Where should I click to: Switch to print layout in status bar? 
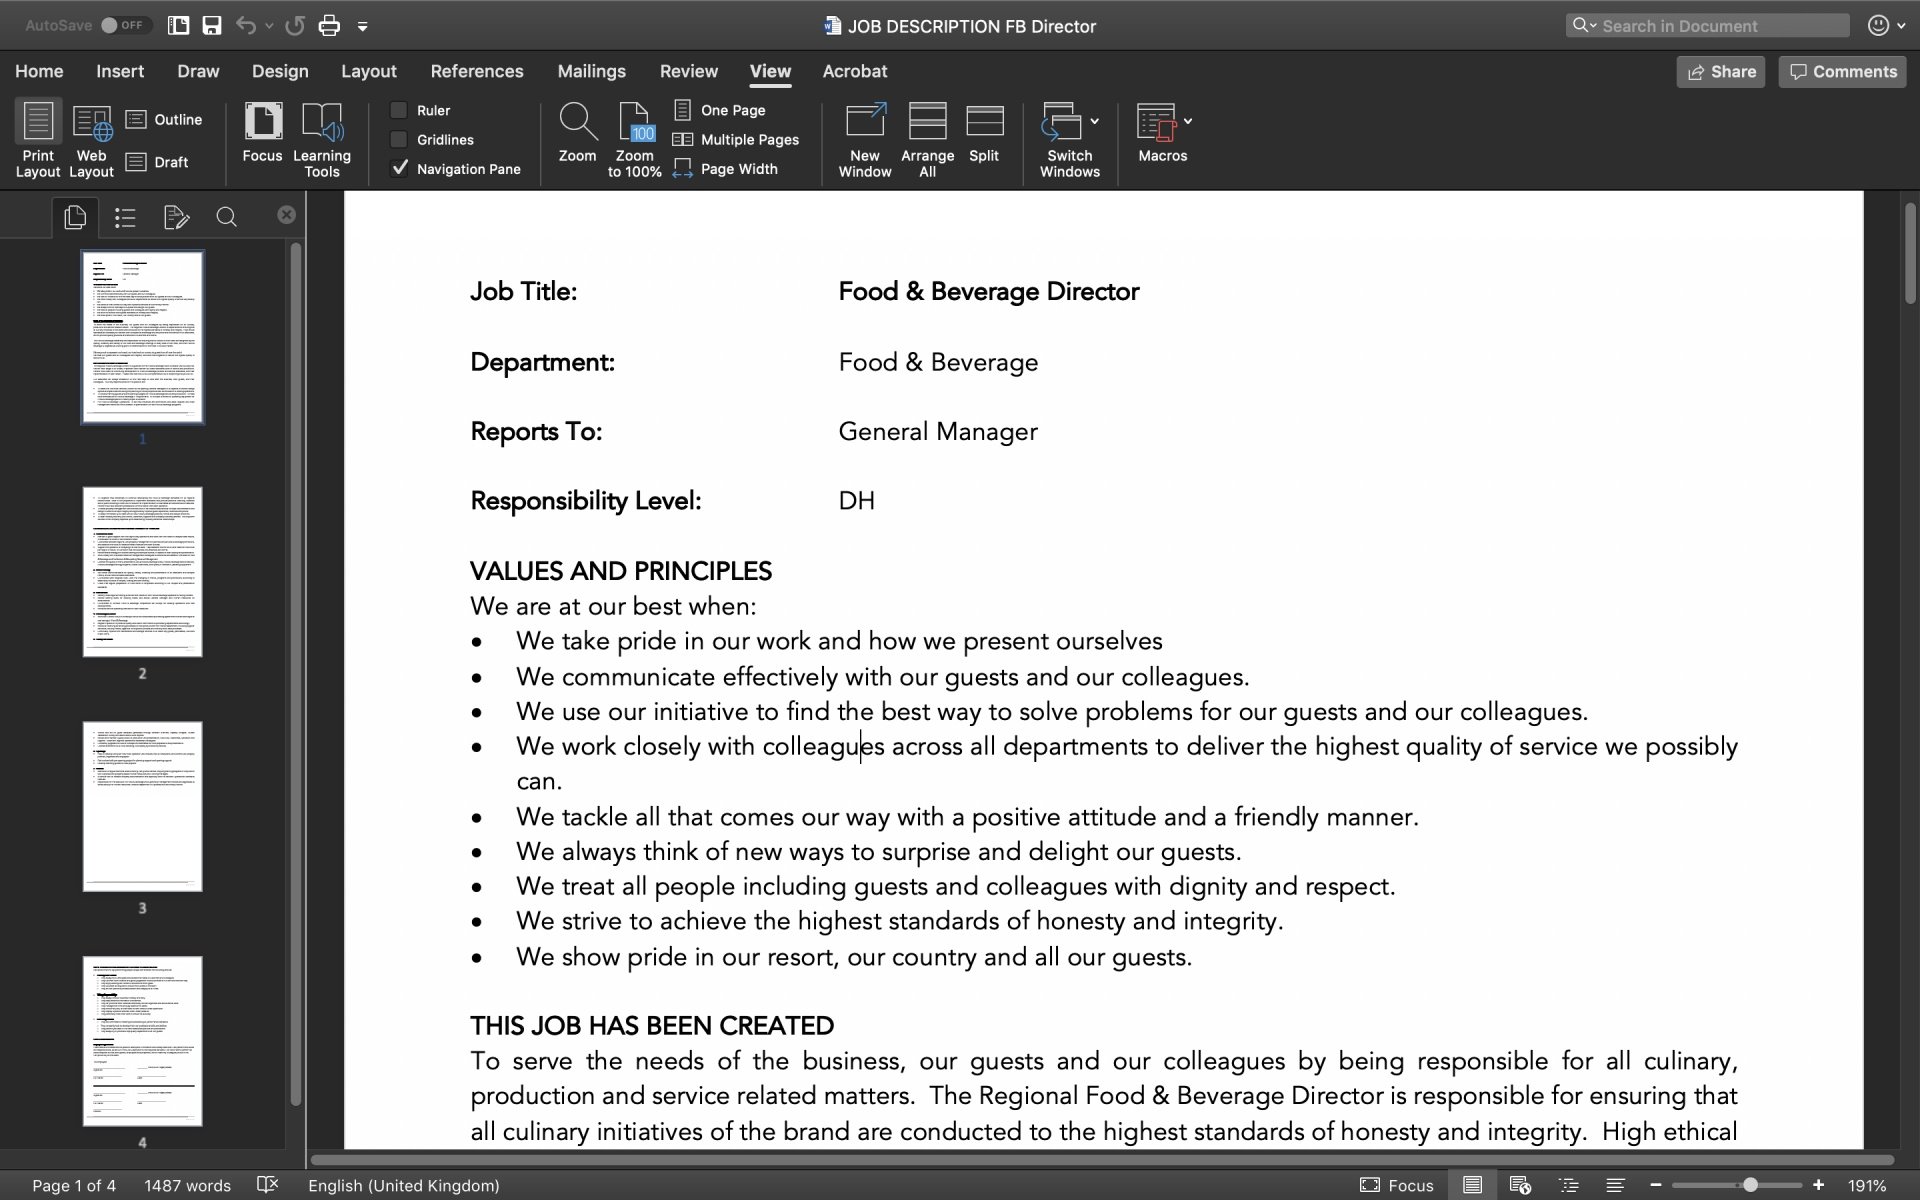pyautogui.click(x=1472, y=1185)
